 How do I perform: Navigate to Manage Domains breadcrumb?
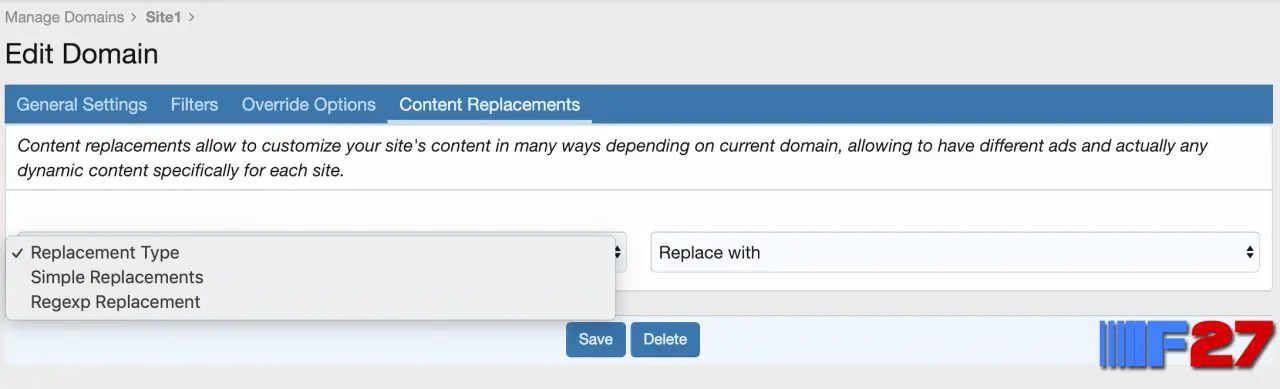(64, 17)
